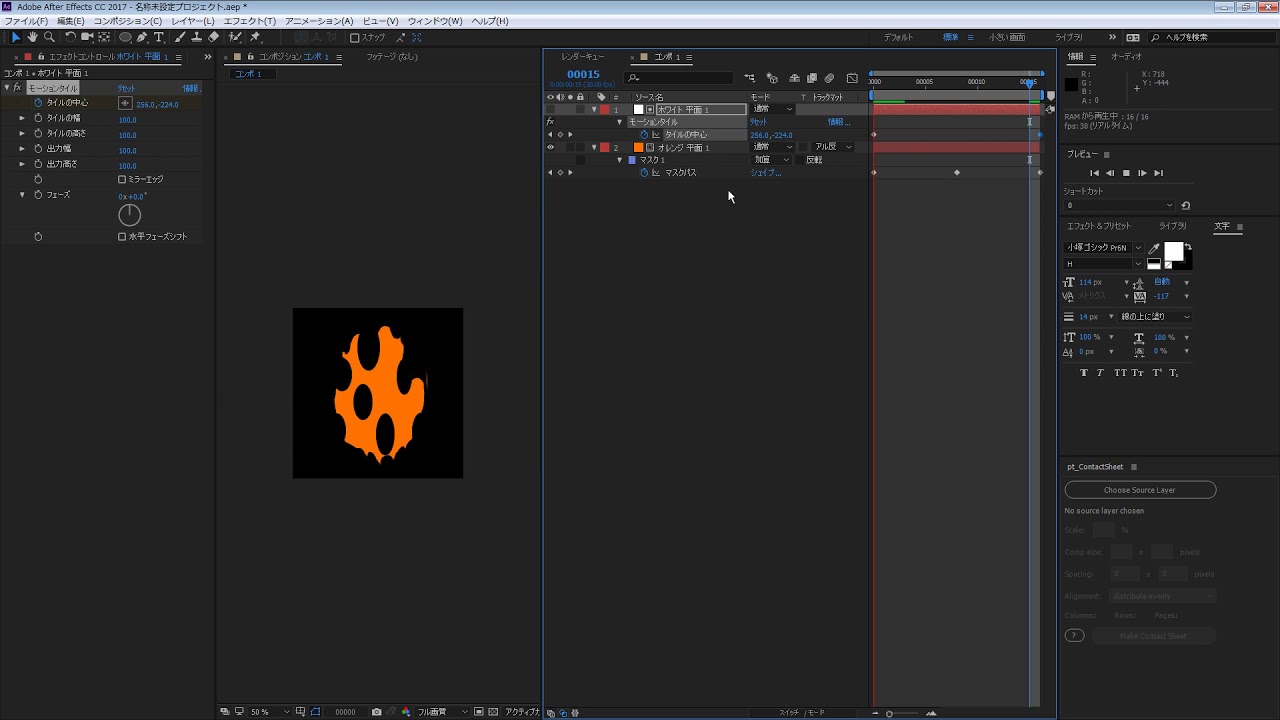1280x720 pixels.
Task: Open the 加算 mask mode dropdown
Action: coord(771,160)
